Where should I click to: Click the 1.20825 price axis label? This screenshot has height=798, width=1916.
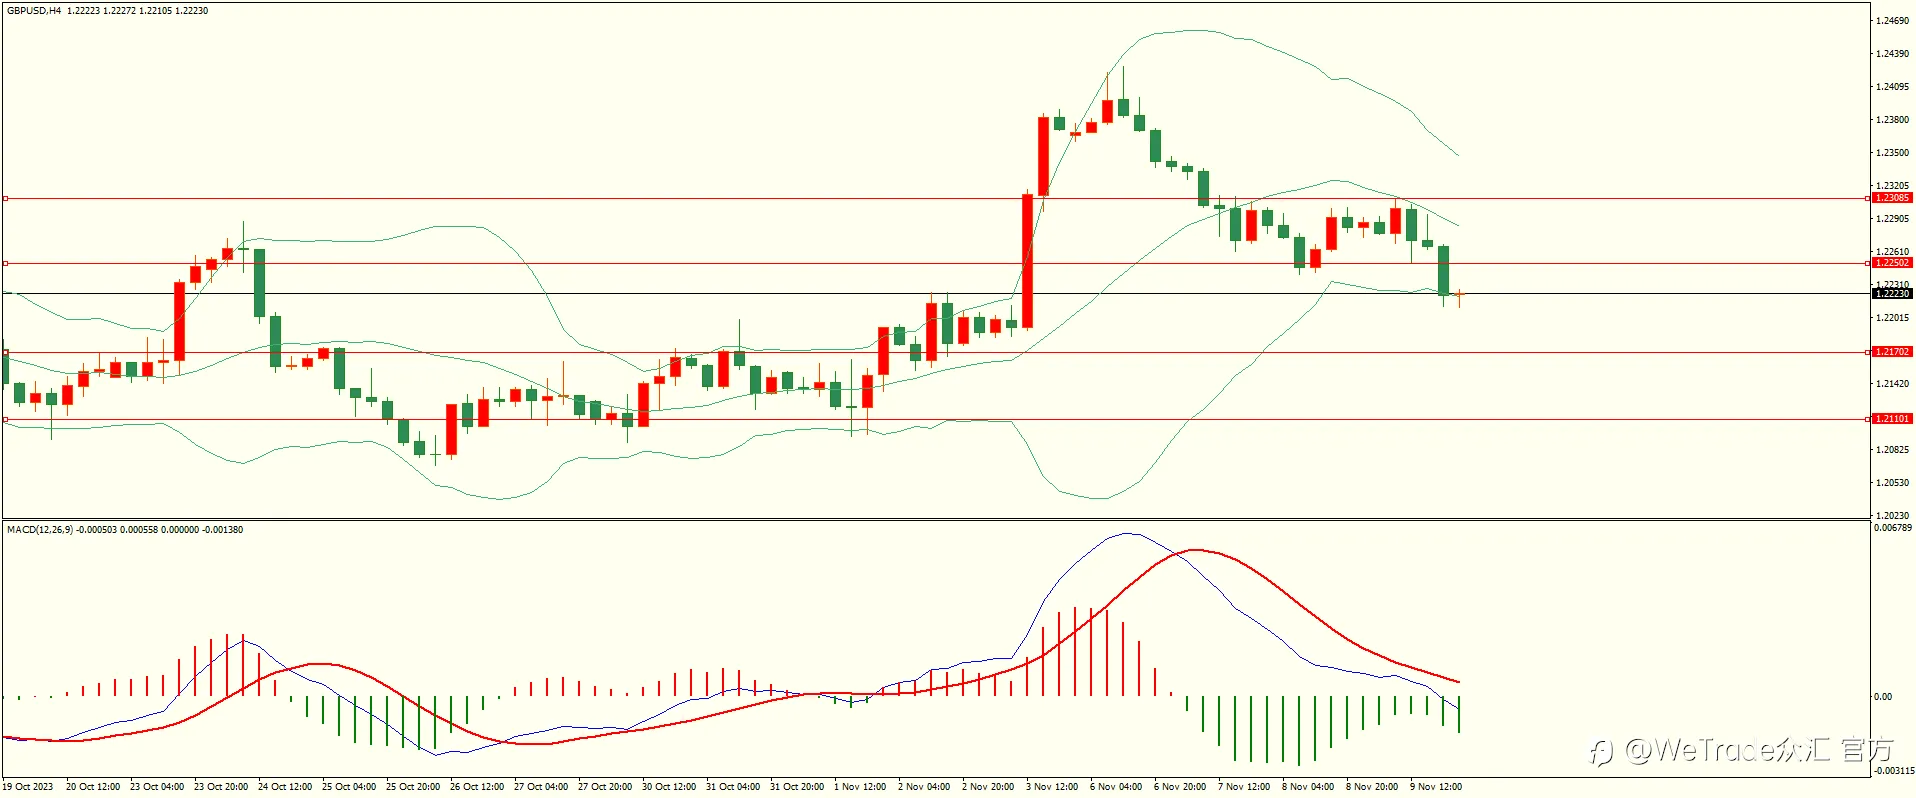click(x=1892, y=449)
